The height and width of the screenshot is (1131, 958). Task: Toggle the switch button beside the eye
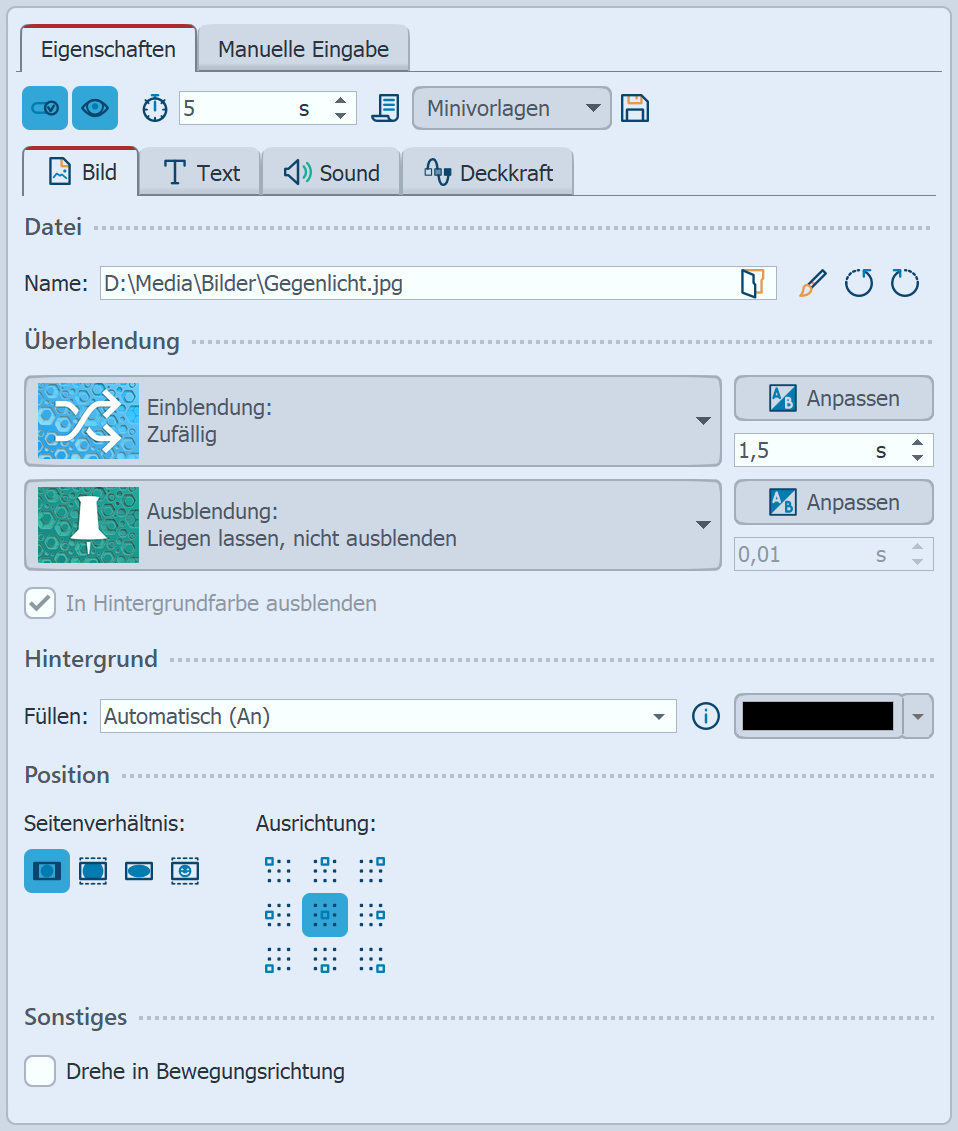tap(45, 108)
